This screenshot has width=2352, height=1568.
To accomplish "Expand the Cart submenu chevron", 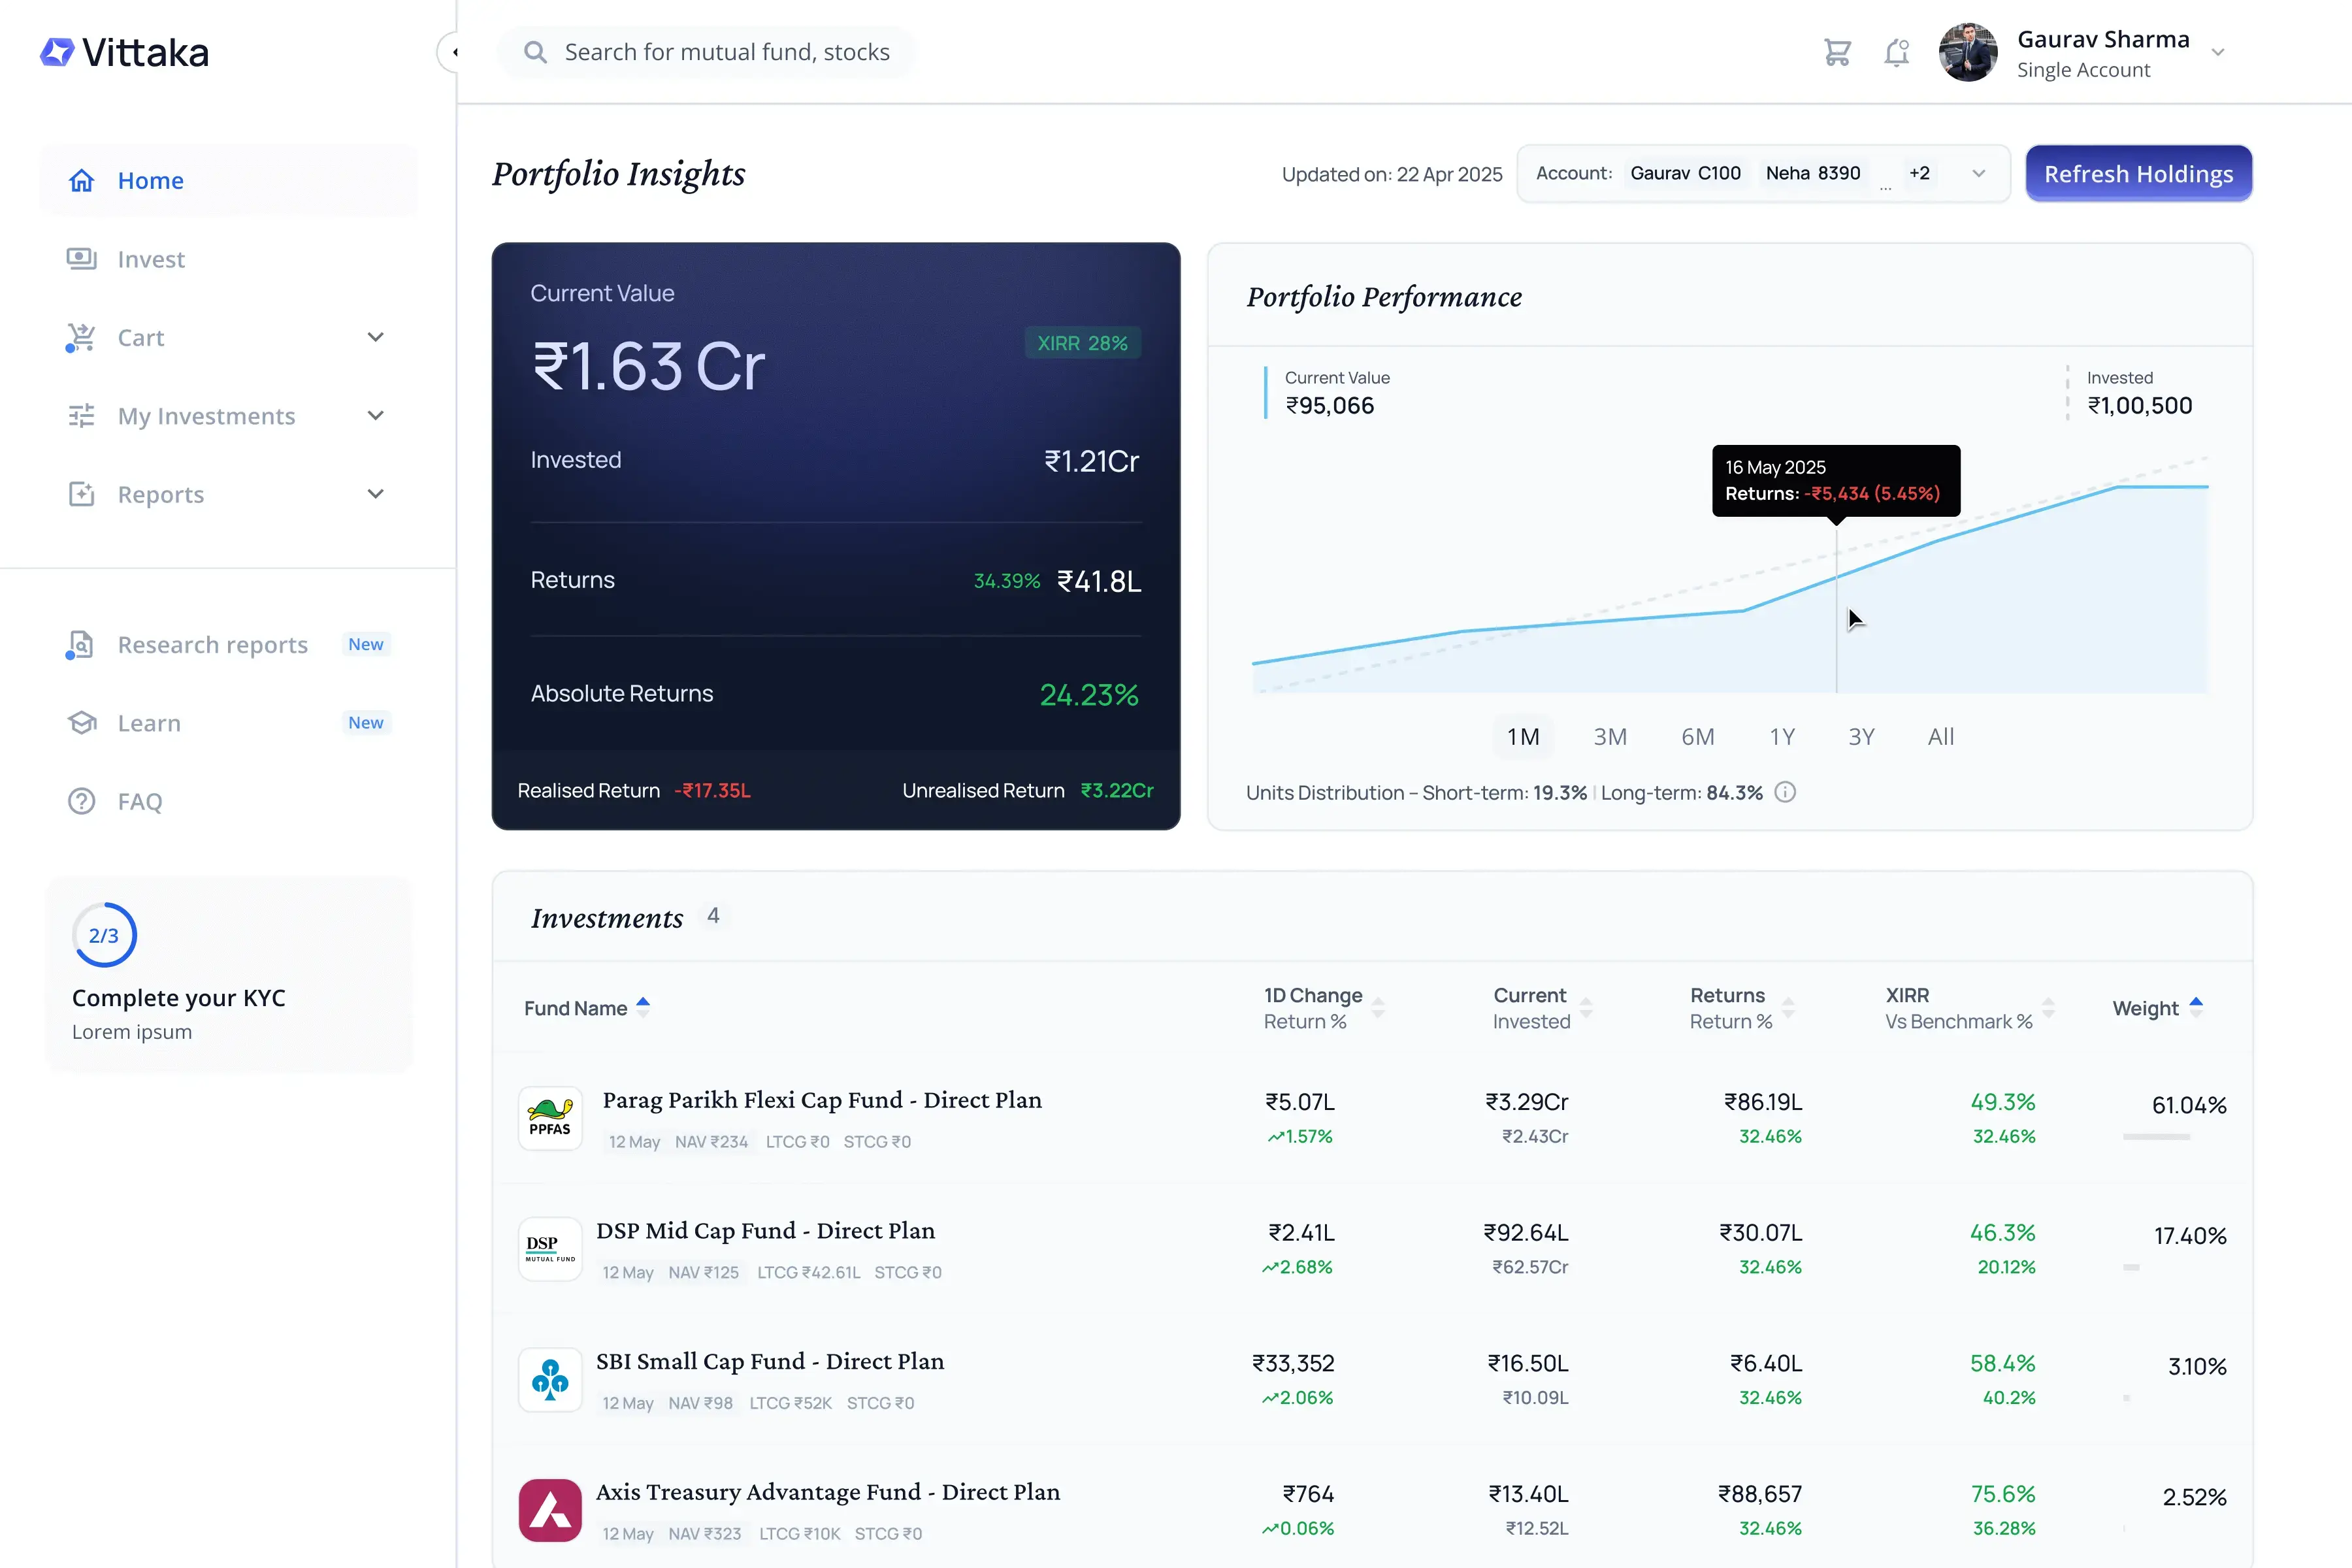I will point(376,338).
